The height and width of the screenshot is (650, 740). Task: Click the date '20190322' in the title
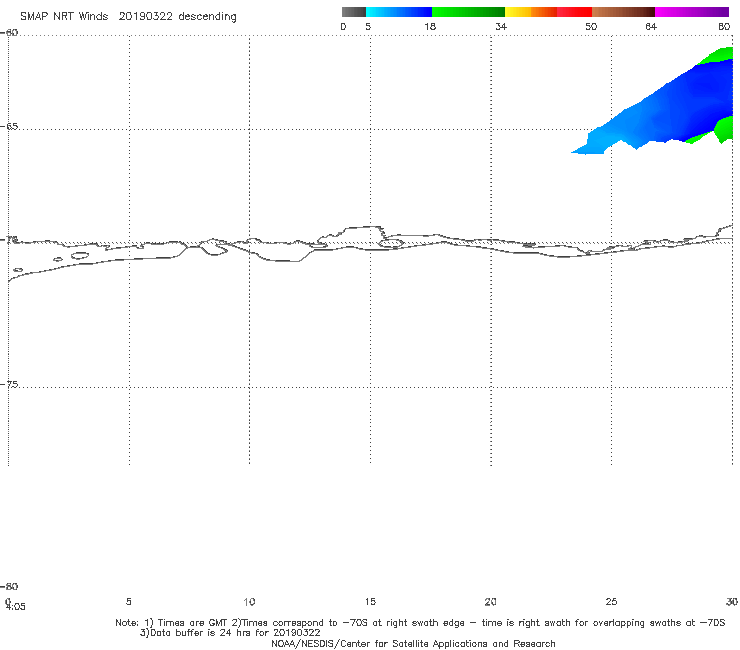pos(145,16)
